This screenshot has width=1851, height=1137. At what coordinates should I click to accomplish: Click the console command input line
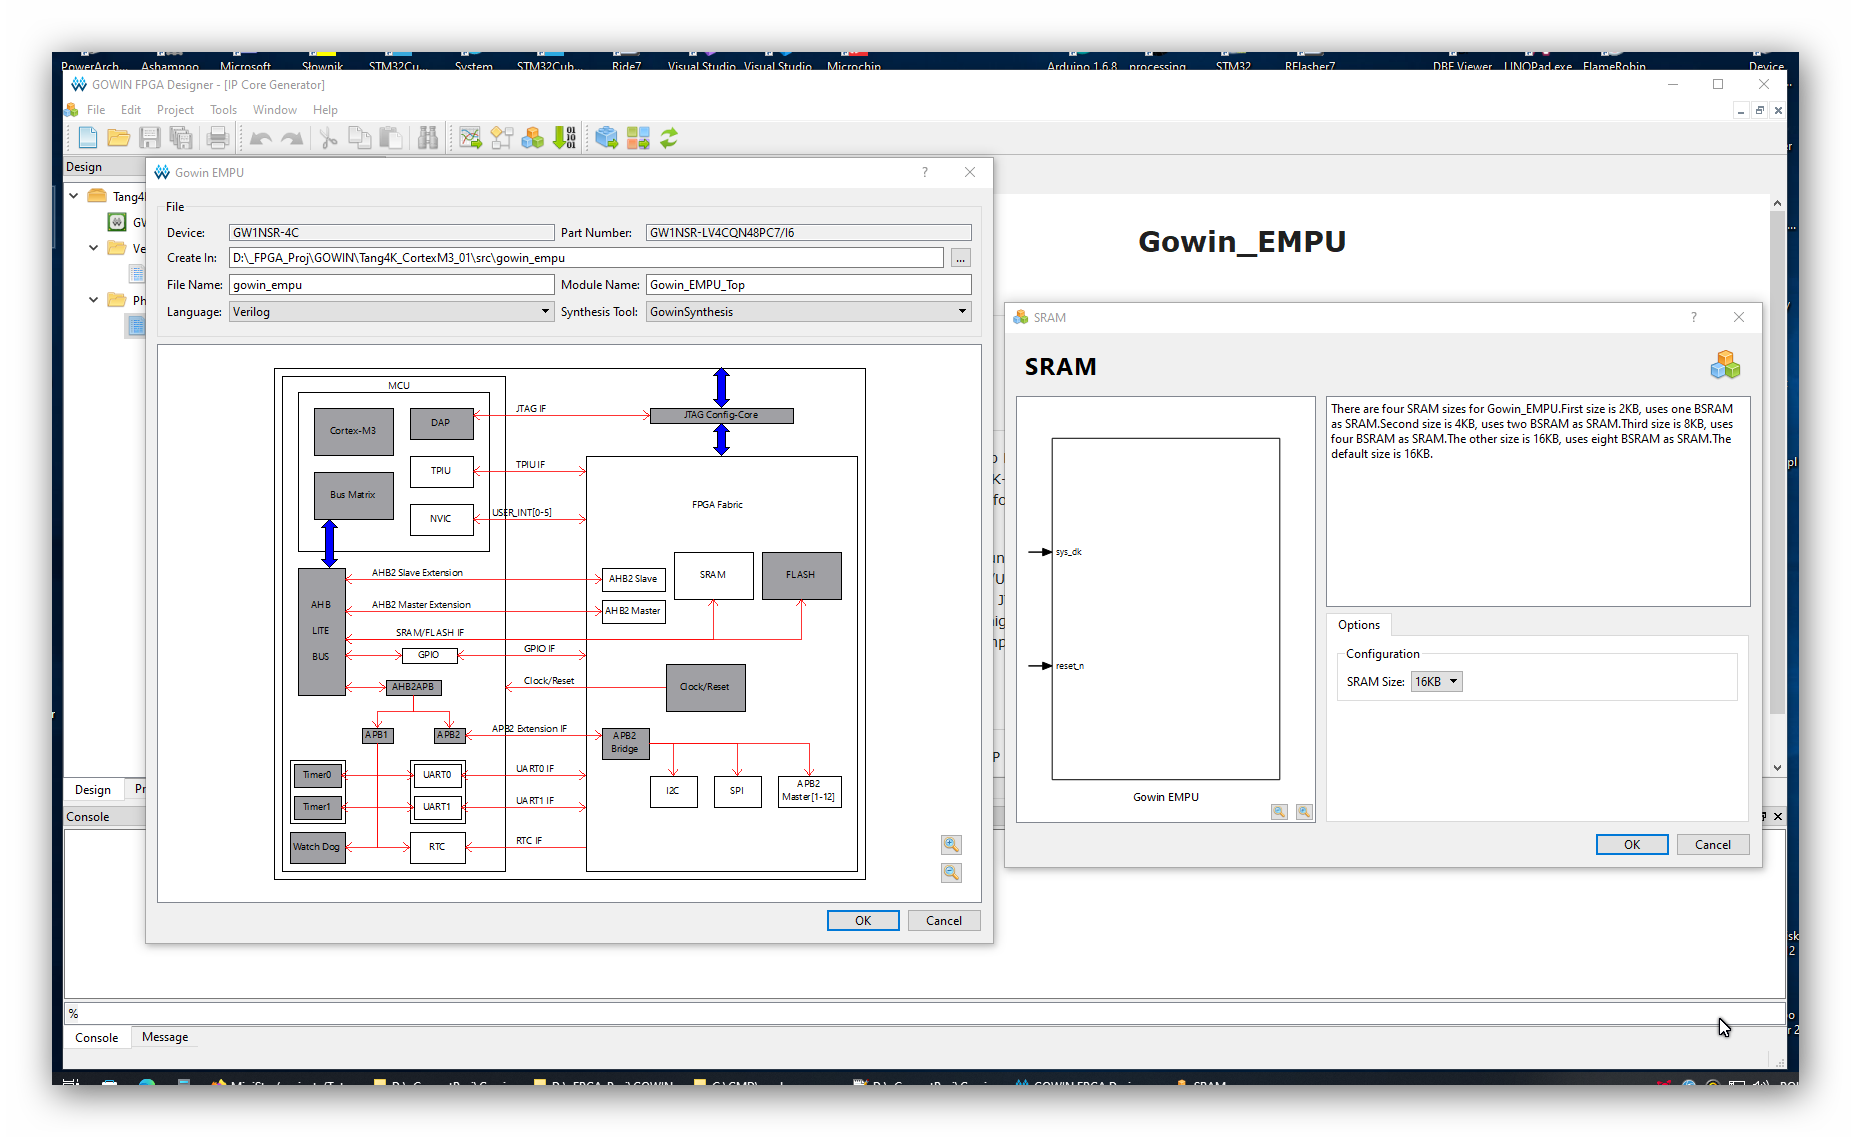(x=925, y=1013)
